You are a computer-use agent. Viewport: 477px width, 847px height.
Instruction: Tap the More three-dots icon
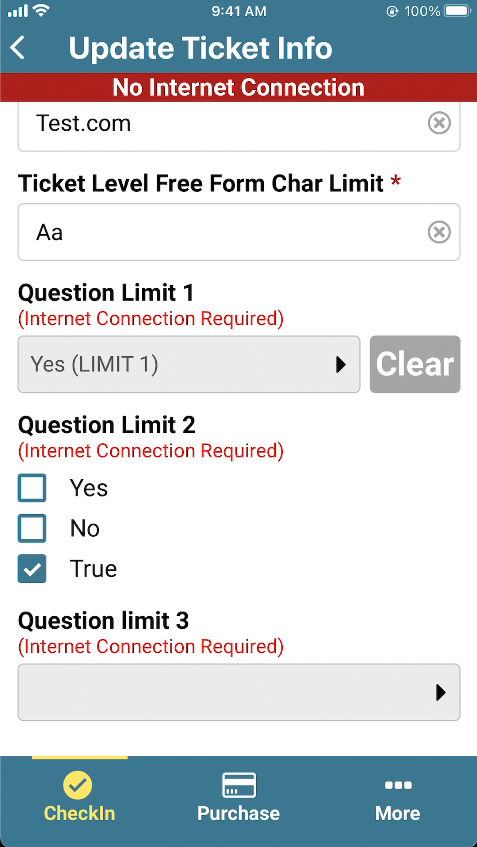click(x=399, y=785)
